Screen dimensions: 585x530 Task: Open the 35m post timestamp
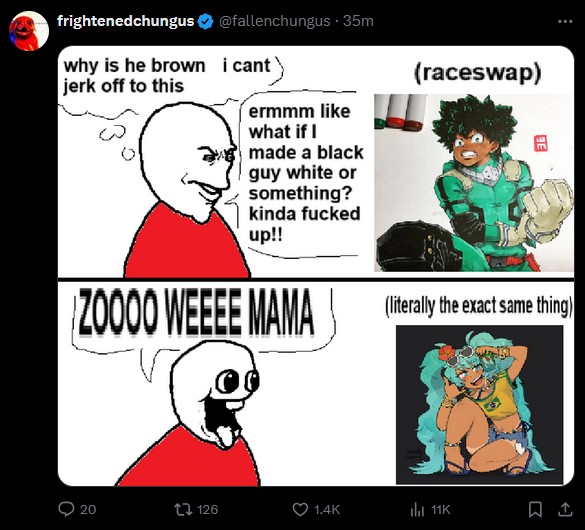coord(358,21)
